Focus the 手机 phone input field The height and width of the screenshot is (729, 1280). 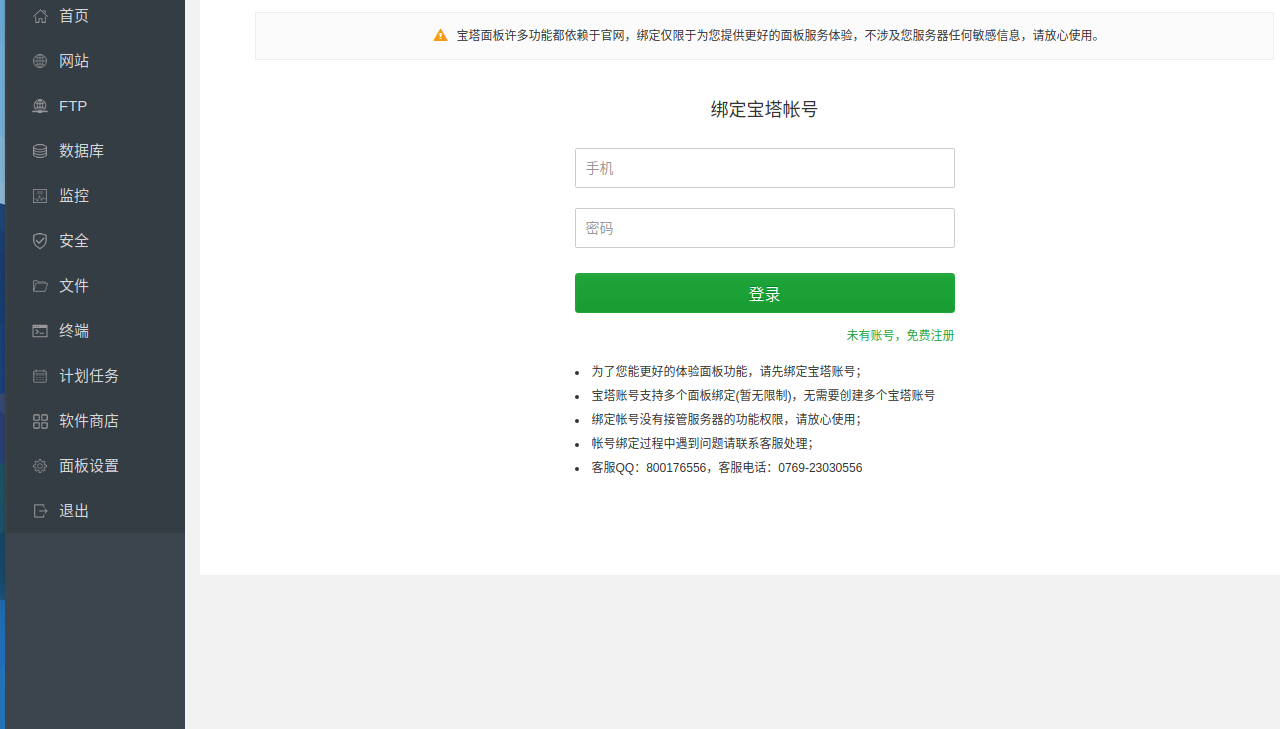pos(765,168)
